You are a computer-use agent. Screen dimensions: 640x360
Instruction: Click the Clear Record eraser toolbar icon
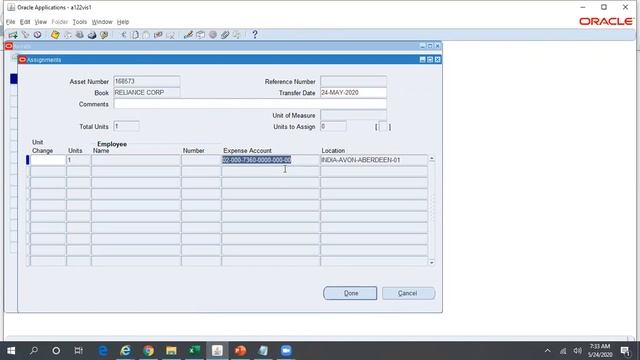click(x=158, y=35)
